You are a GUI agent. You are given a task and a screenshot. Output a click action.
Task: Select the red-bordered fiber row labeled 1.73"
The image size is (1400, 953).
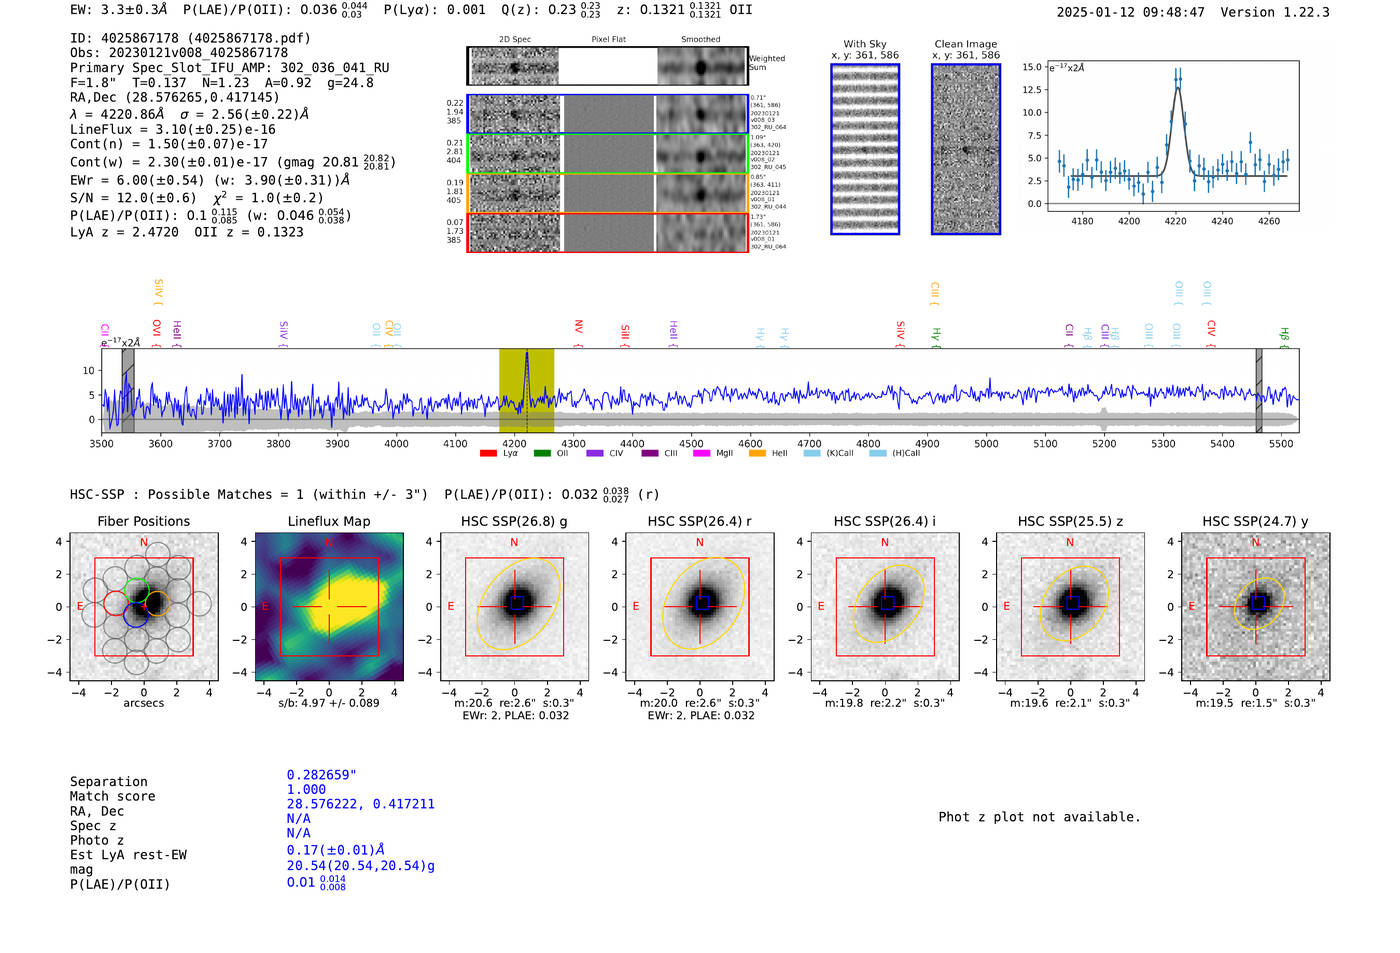608,232
